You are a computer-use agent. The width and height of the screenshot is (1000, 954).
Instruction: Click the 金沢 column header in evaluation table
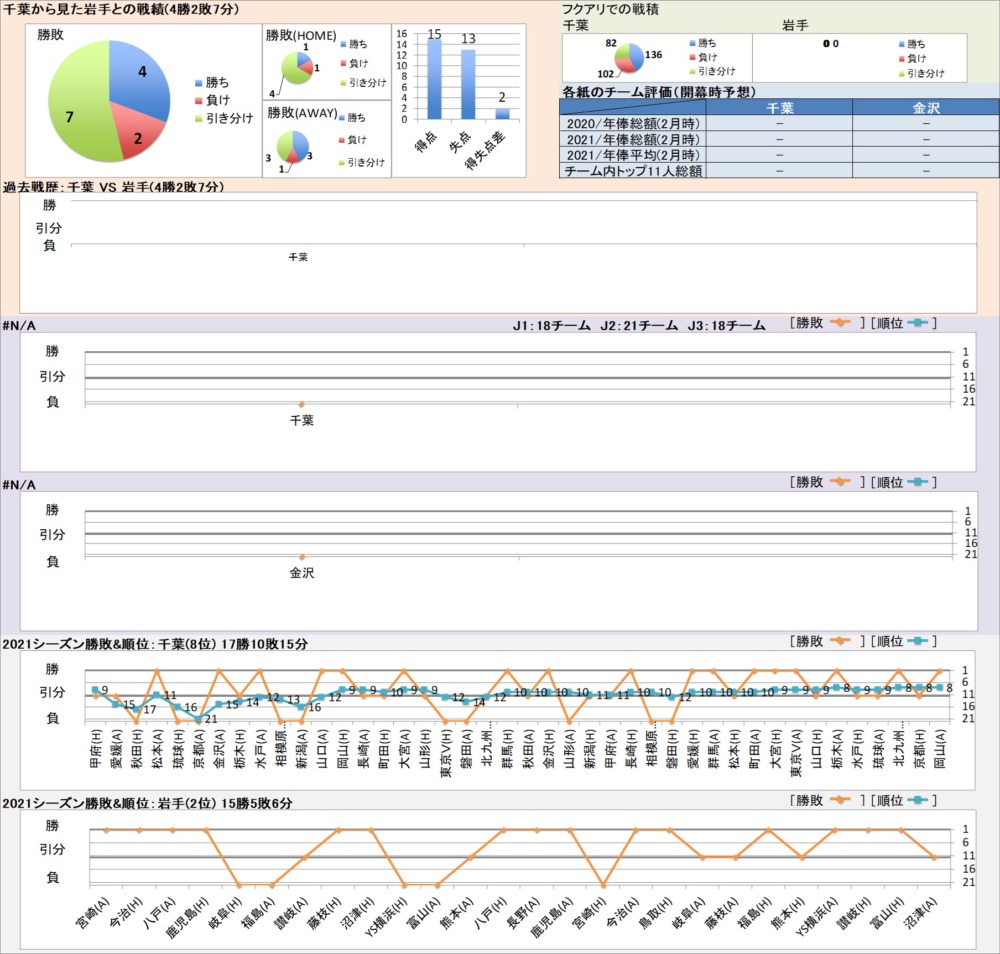click(926, 108)
